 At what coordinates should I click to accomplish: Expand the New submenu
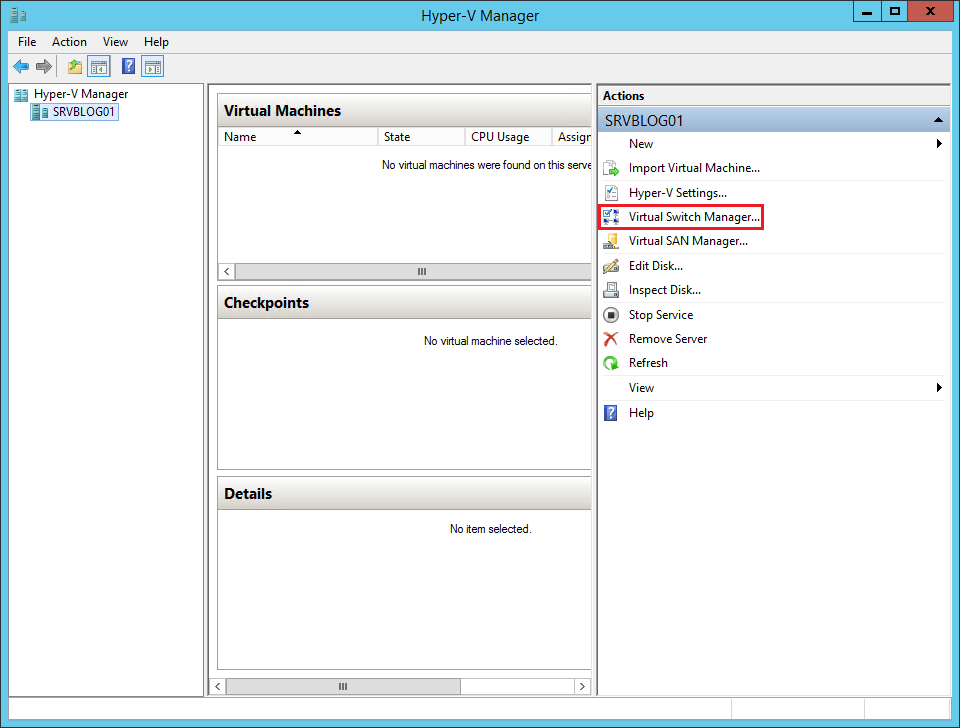pos(938,143)
